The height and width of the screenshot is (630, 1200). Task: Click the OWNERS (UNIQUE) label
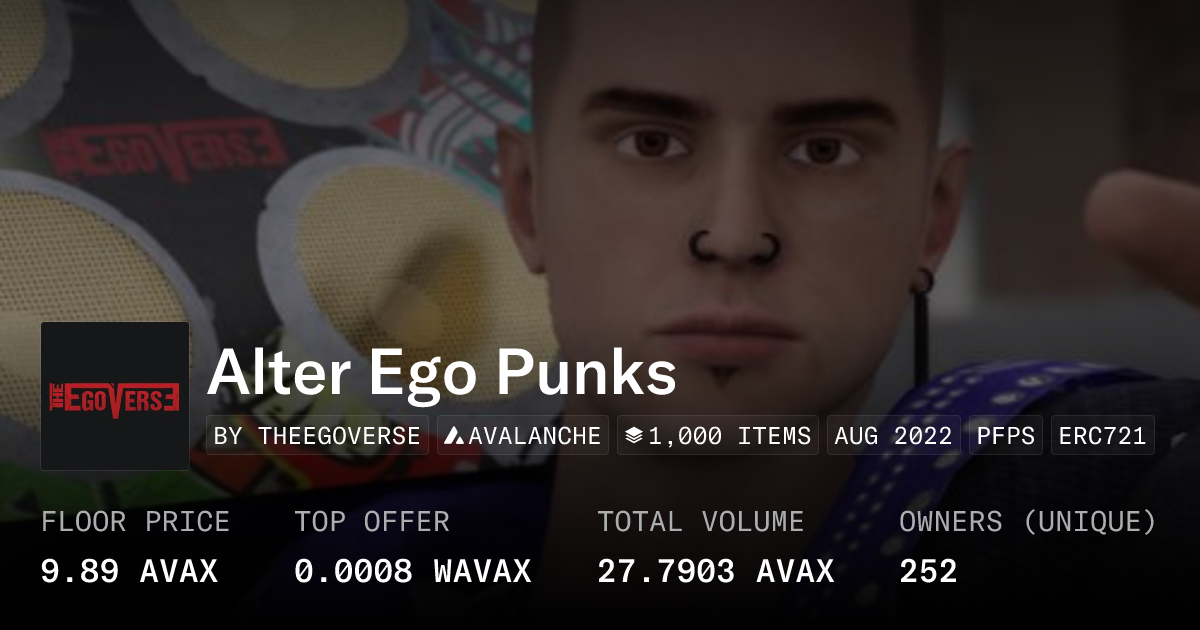pos(1027,522)
